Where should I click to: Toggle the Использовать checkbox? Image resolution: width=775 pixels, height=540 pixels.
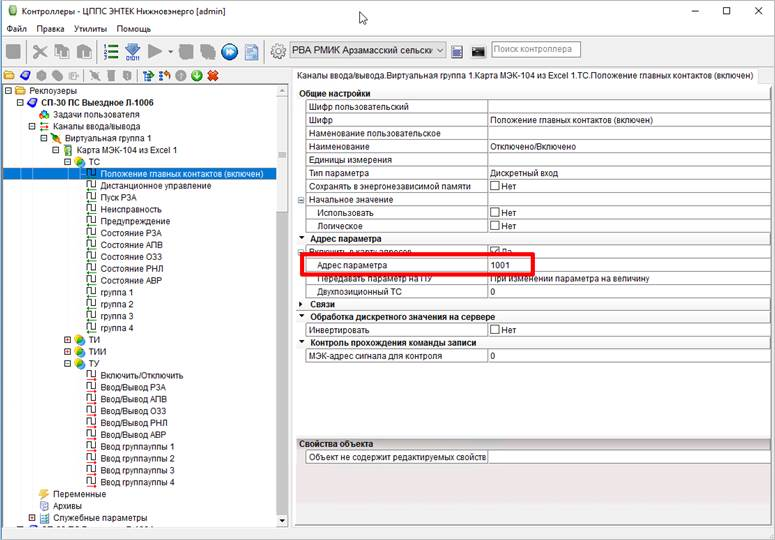[495, 212]
